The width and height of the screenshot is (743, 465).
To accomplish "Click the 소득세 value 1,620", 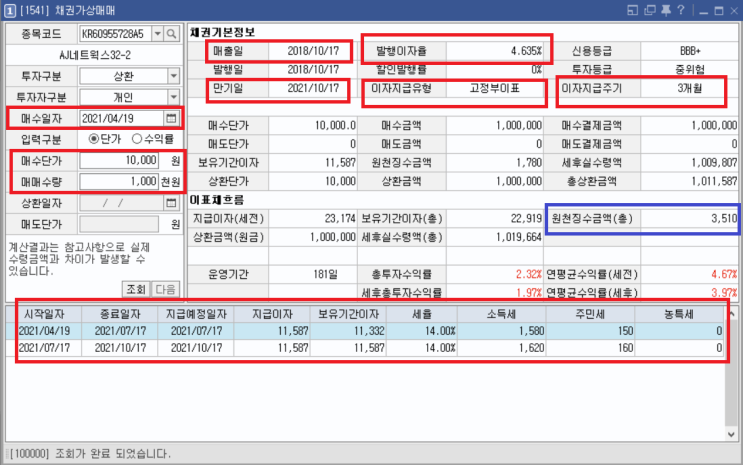I will pos(531,348).
